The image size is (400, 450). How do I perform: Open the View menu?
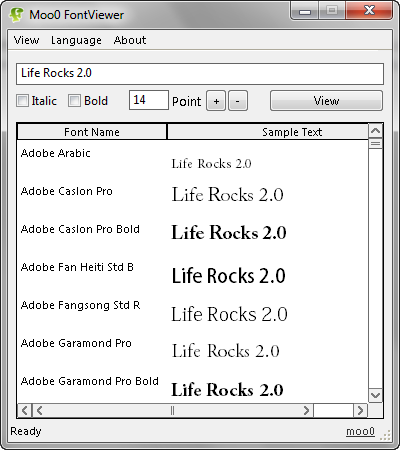[x=26, y=40]
